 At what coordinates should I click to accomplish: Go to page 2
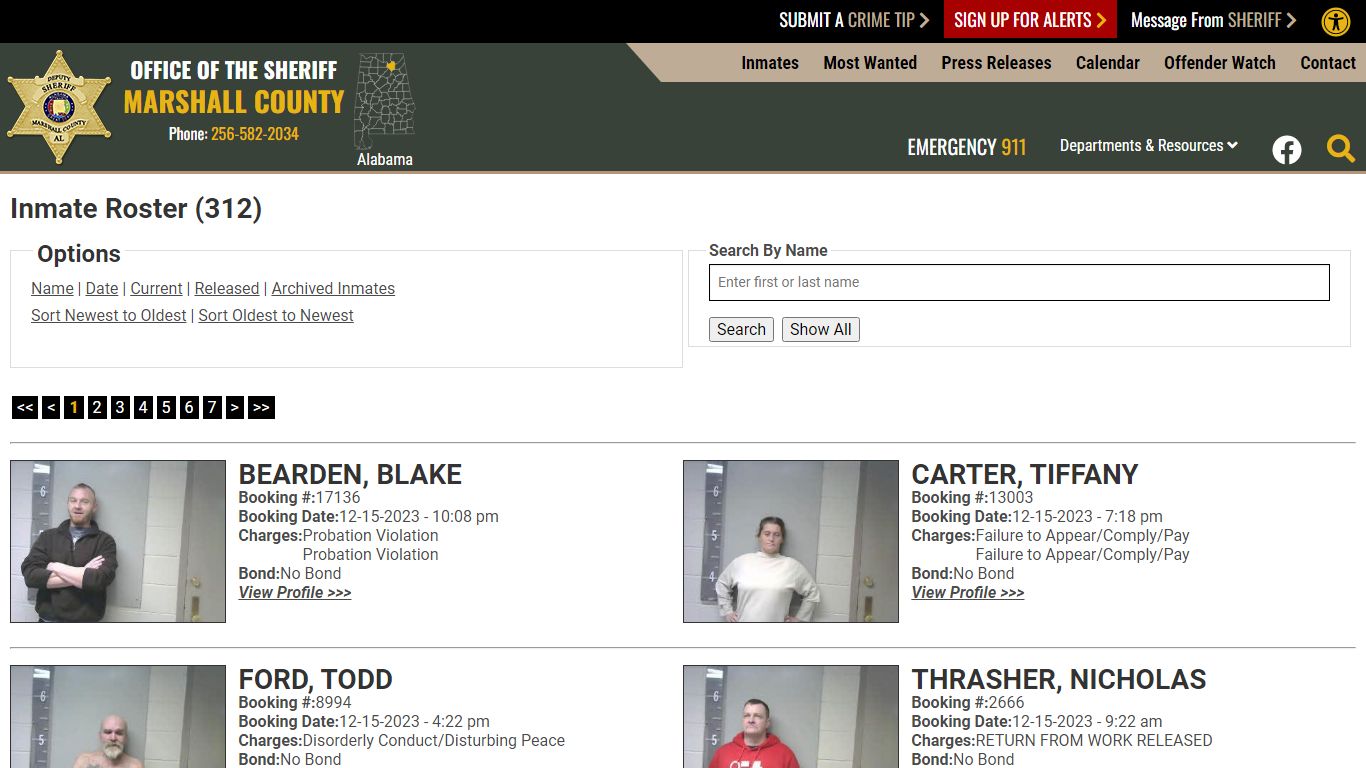point(97,407)
